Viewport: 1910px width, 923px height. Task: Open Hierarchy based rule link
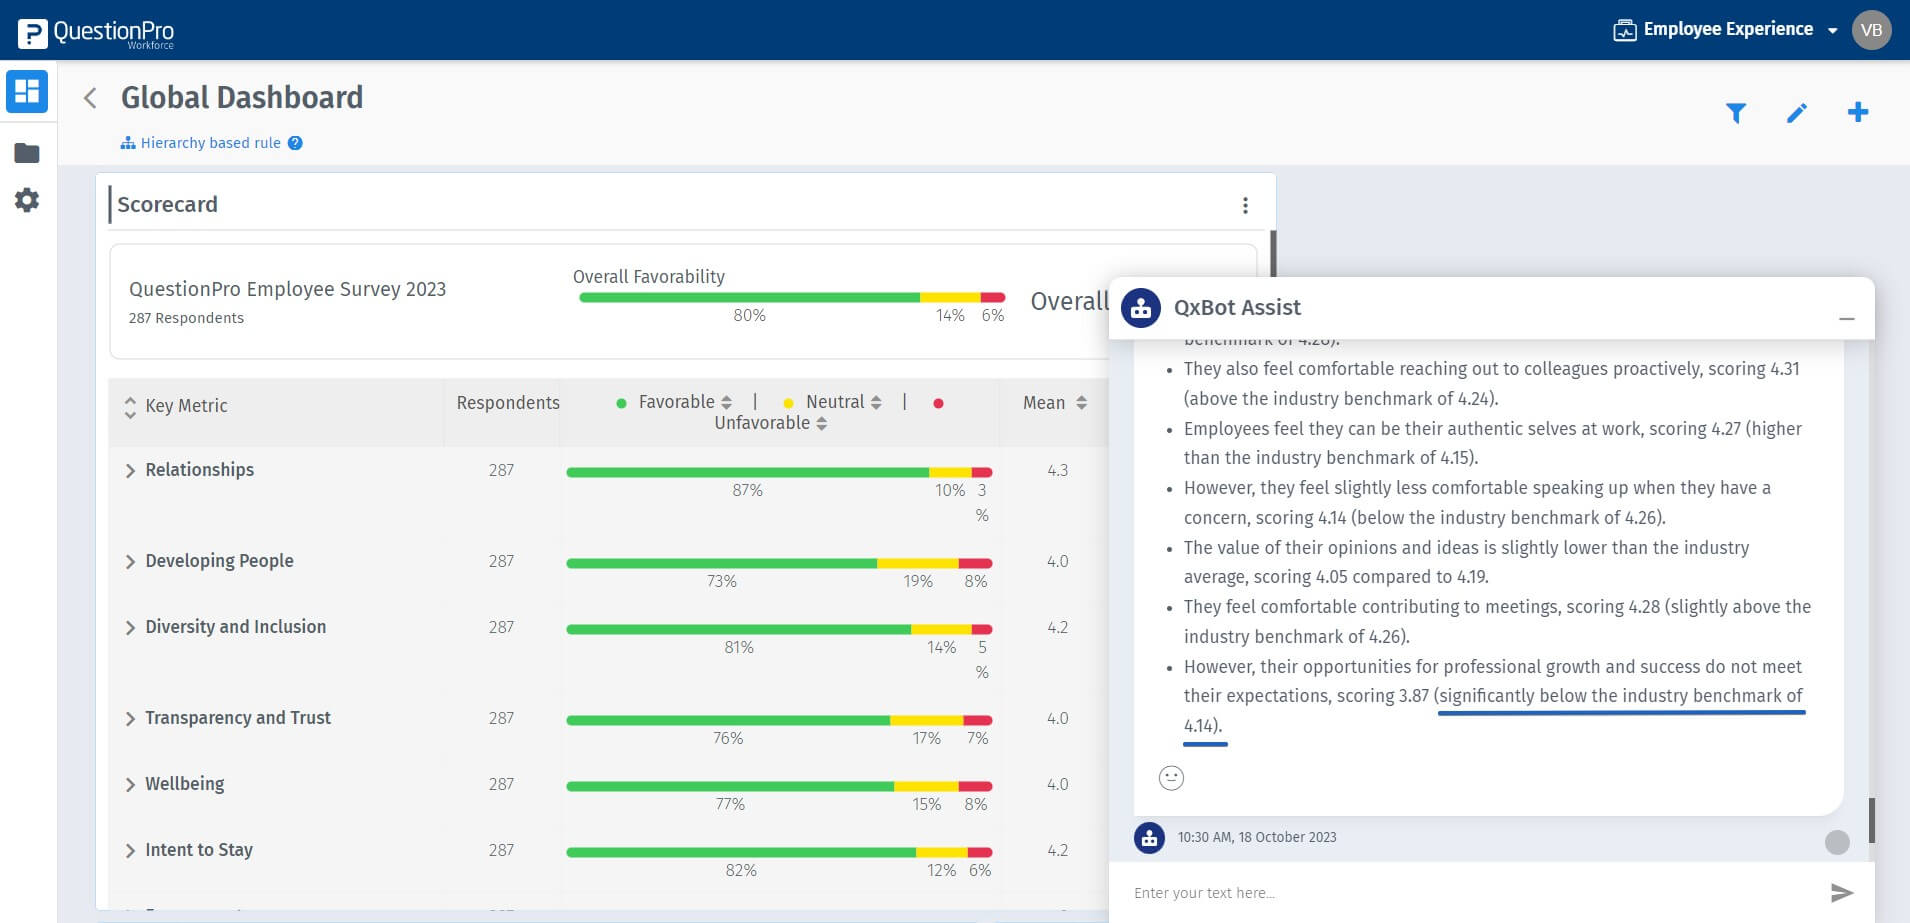[210, 143]
